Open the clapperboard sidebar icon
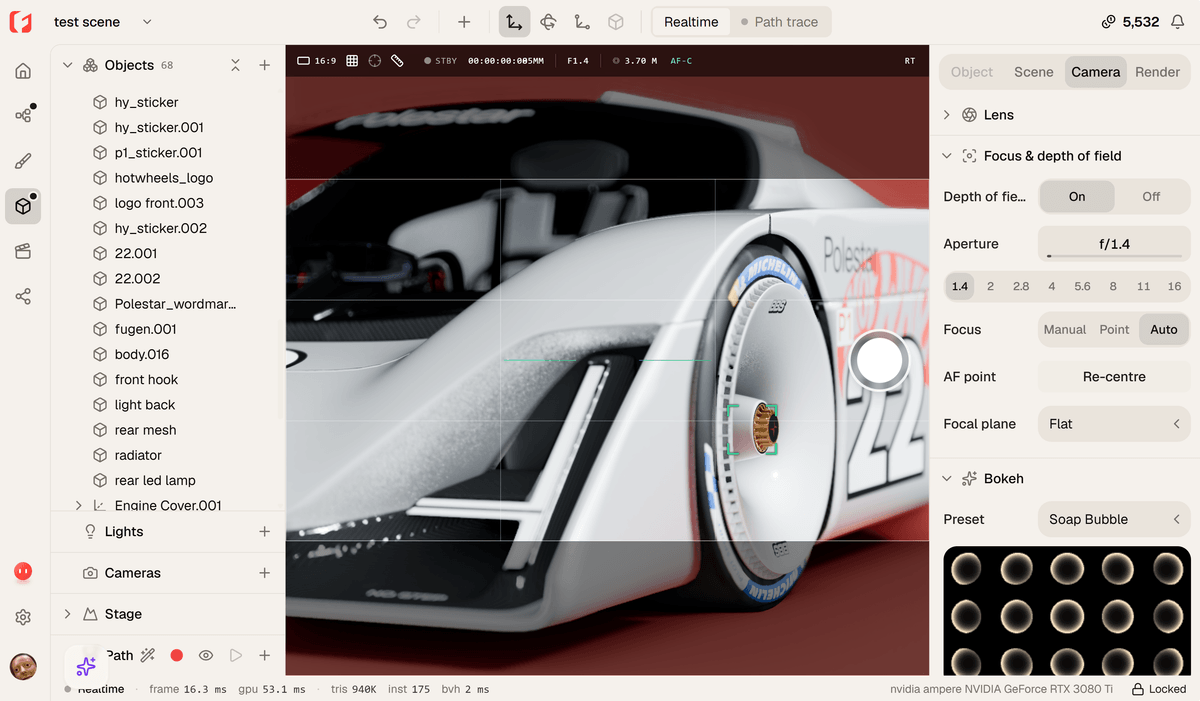This screenshot has height=701, width=1200. (x=23, y=251)
